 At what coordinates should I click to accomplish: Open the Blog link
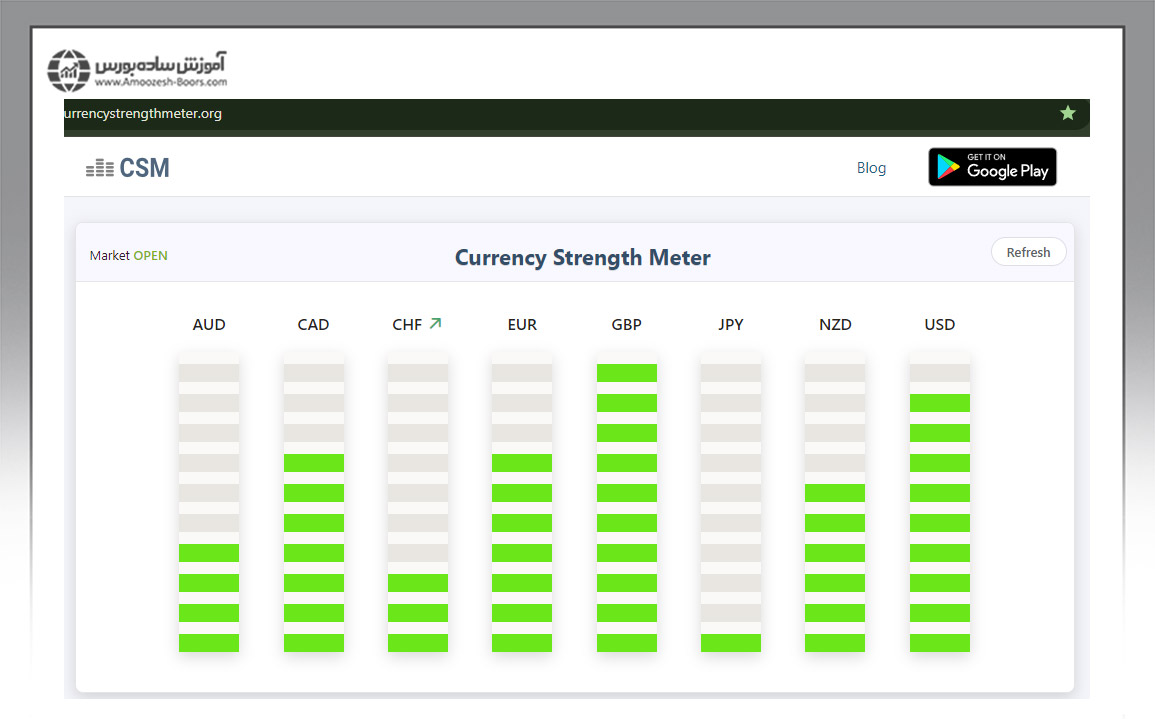tap(871, 168)
